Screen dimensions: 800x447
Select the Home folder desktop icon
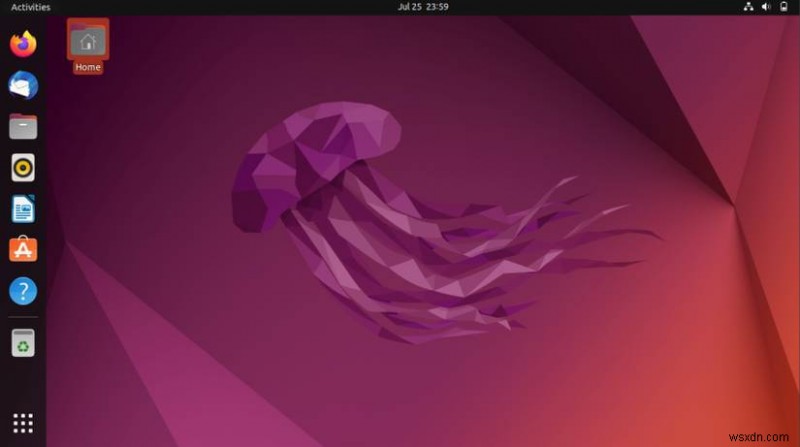[88, 40]
